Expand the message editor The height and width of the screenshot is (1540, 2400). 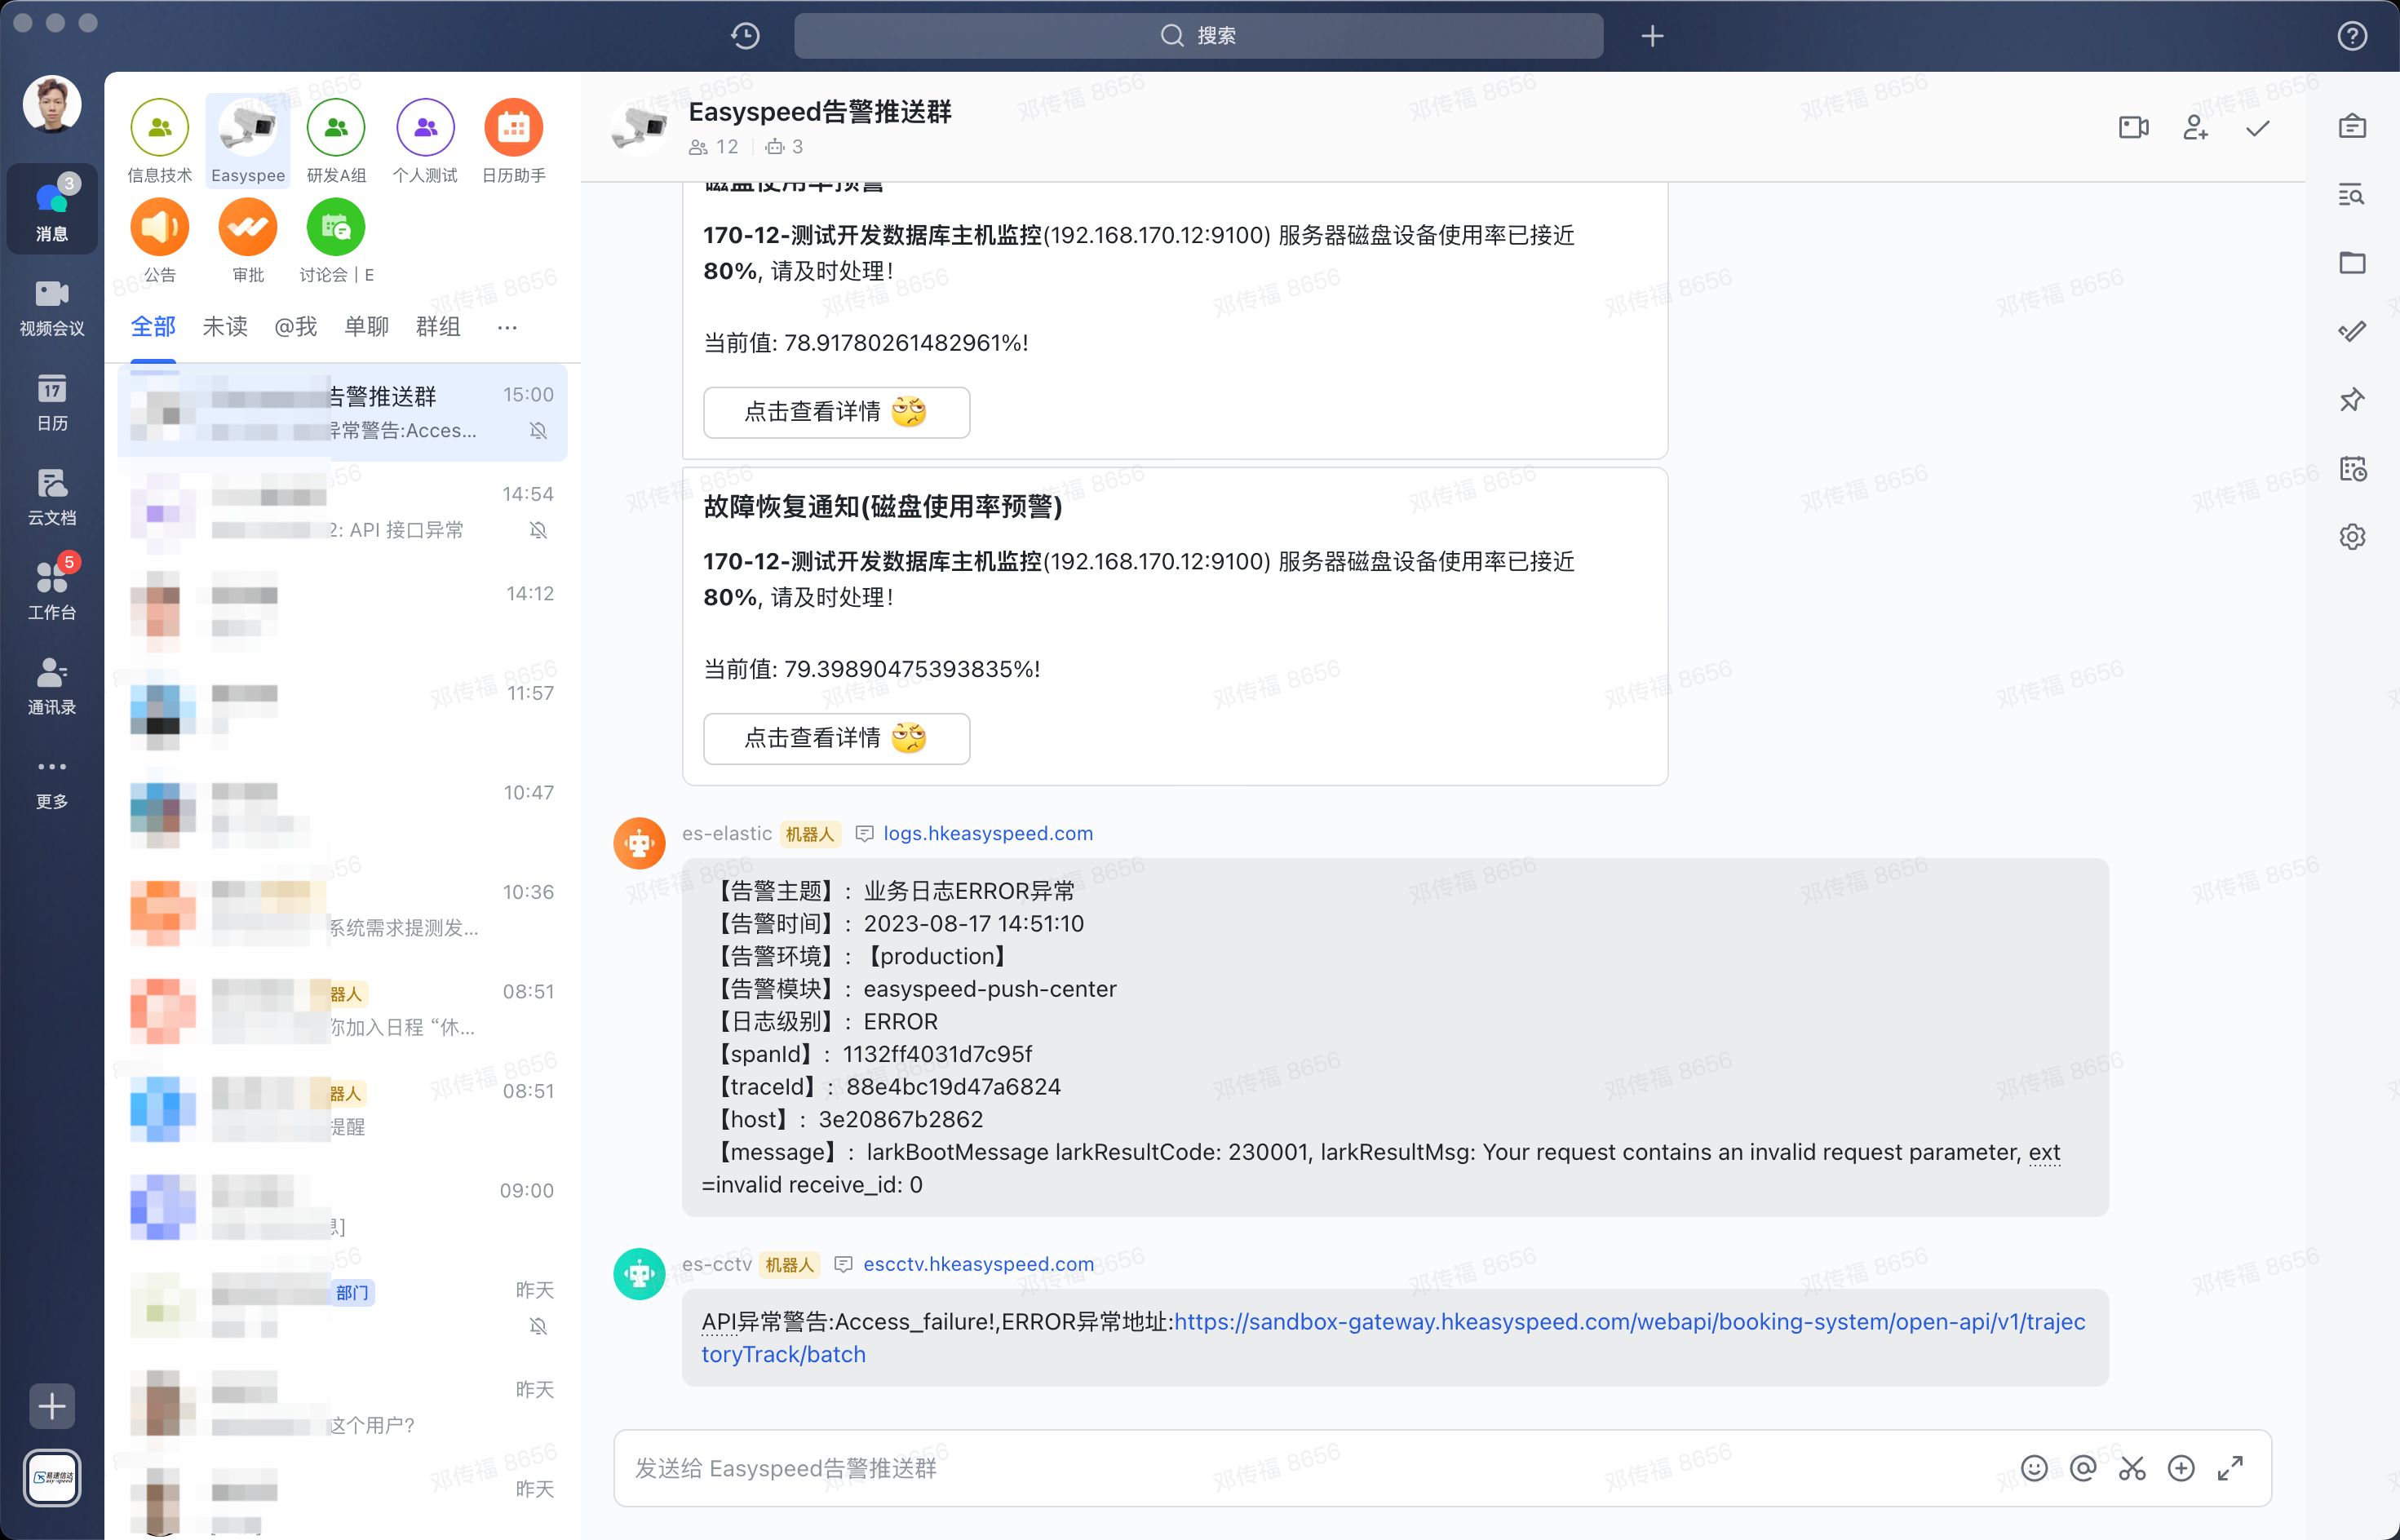coord(2230,1467)
